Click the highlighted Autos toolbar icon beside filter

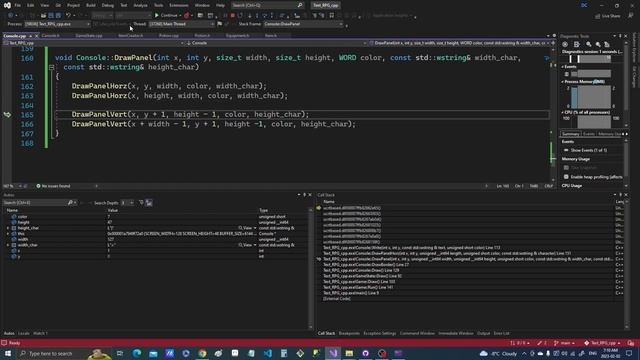(x=149, y=203)
